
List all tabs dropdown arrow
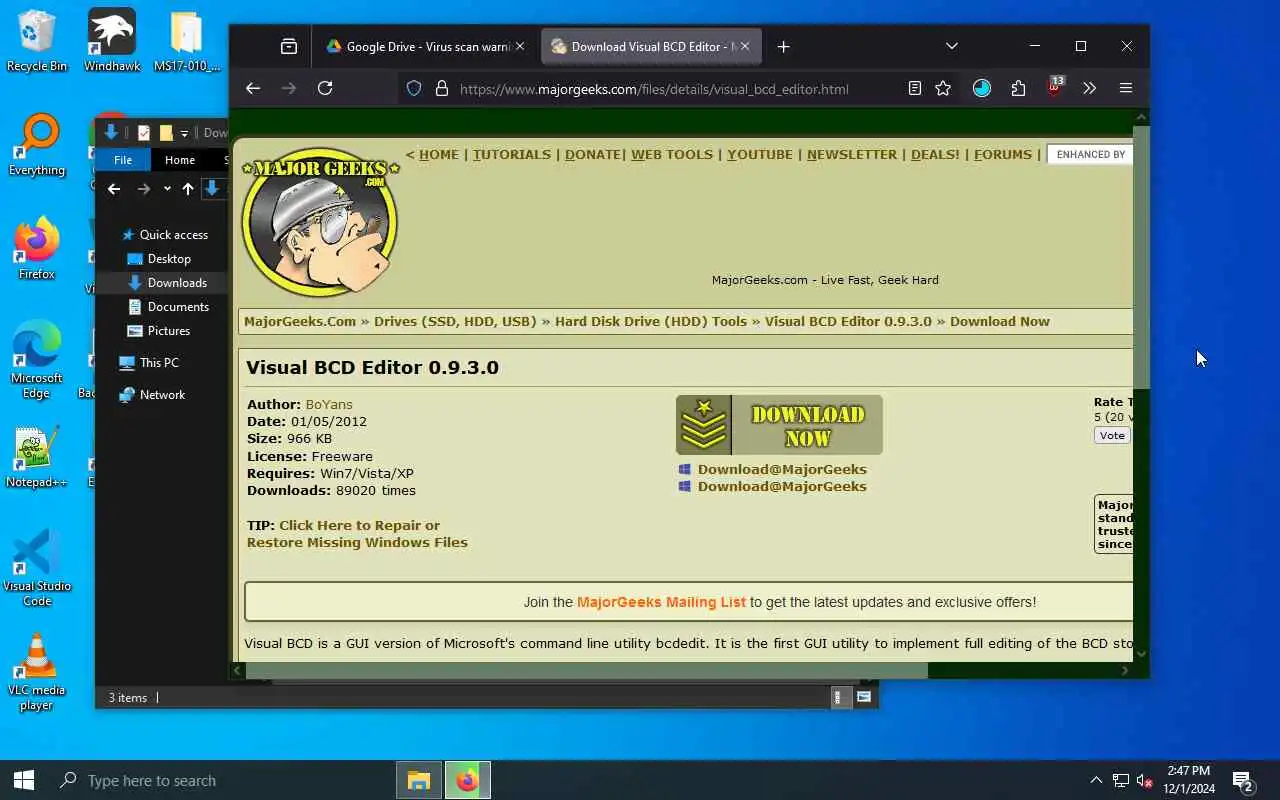pyautogui.click(x=952, y=46)
